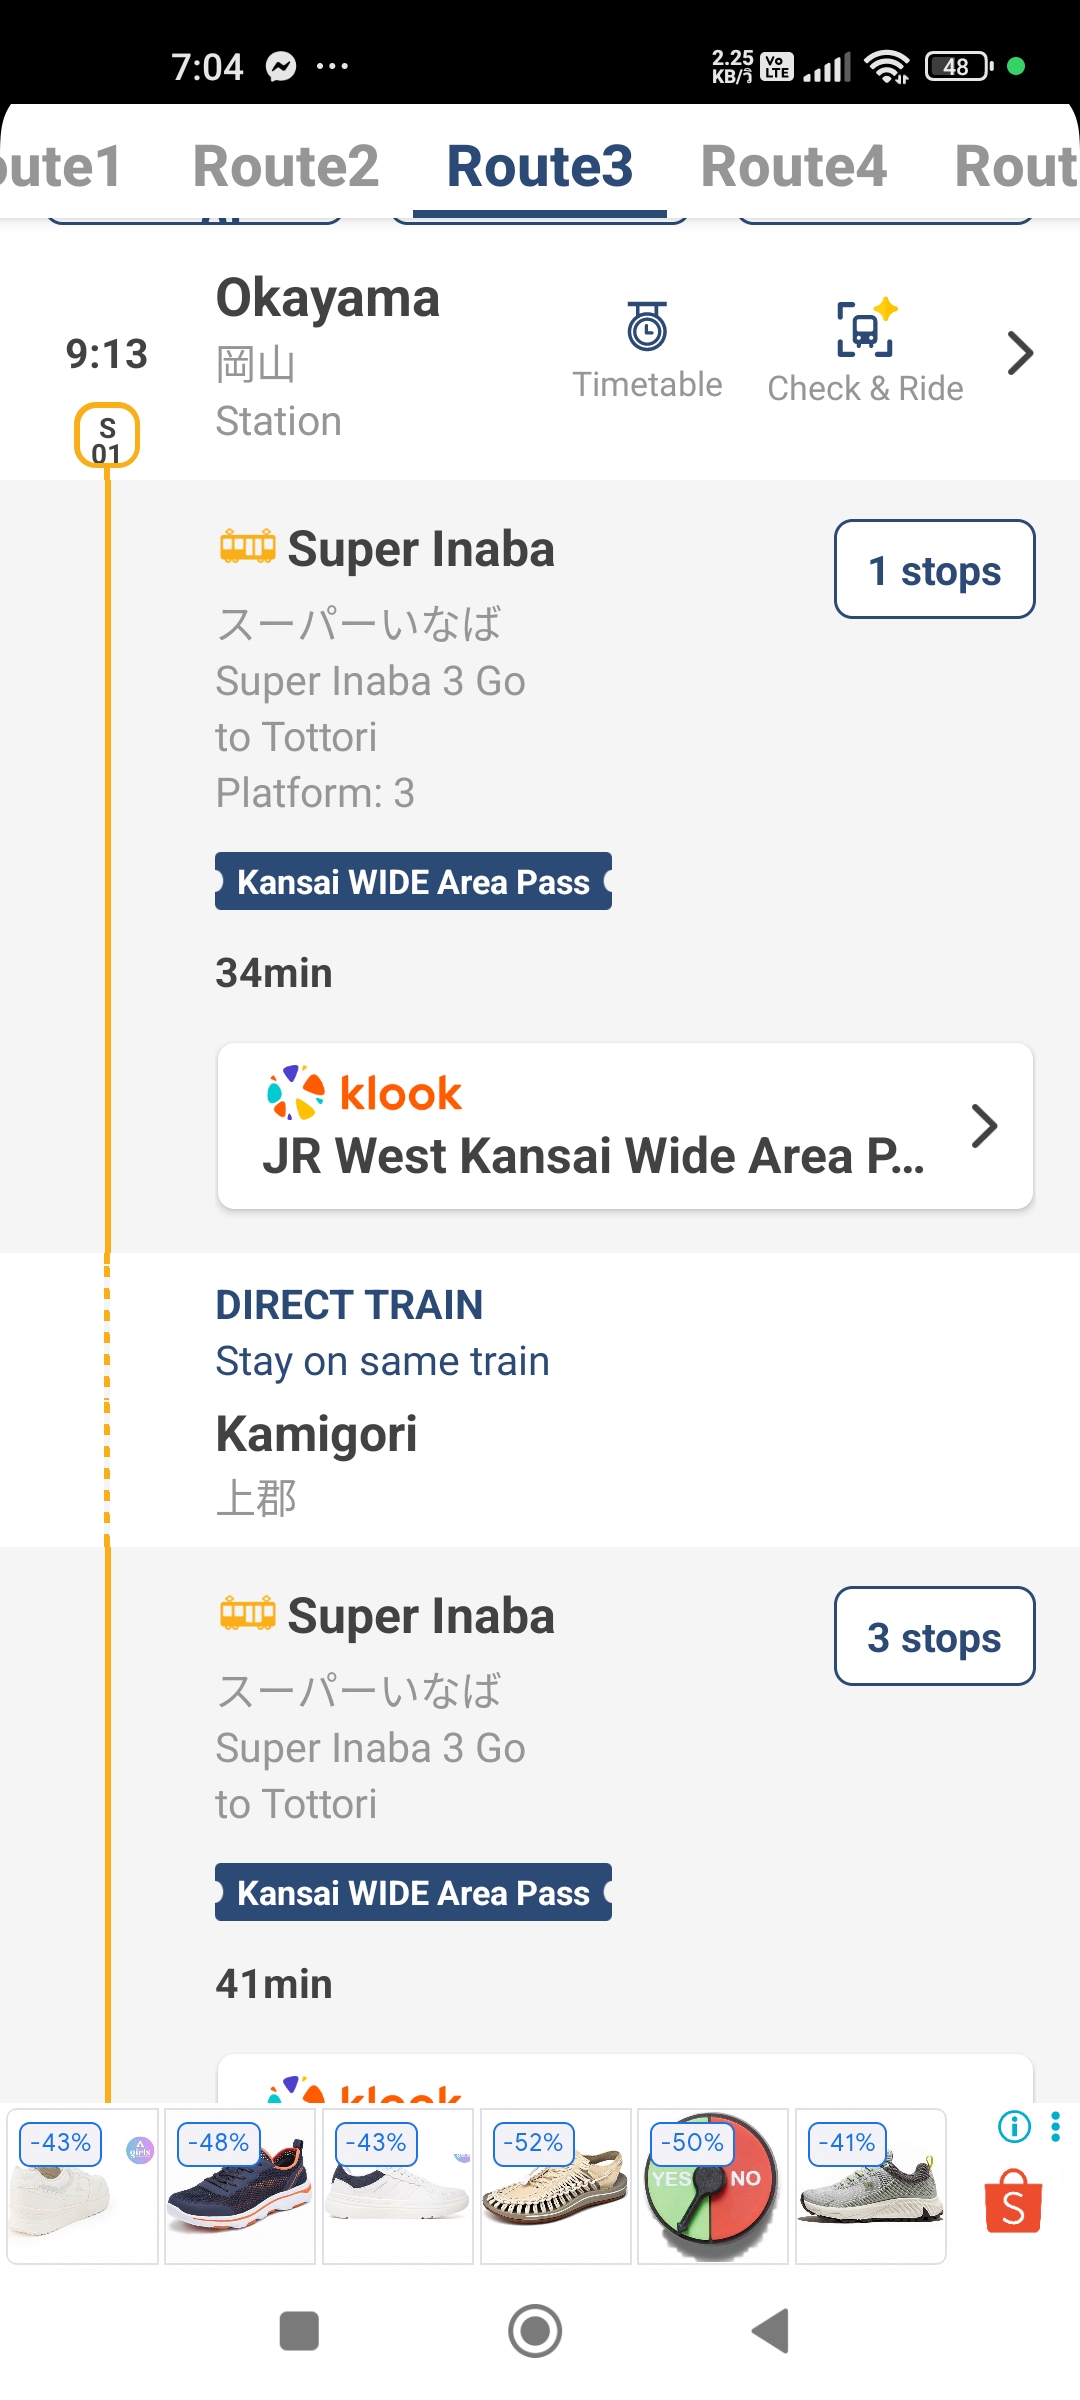Tap the second Super Inaba train icon
The image size is (1080, 2400).
pos(247,1613)
